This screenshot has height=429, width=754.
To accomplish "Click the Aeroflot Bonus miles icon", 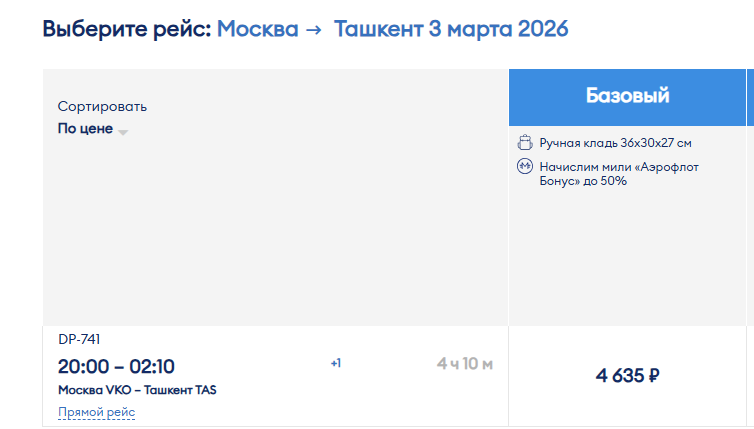I will (525, 166).
